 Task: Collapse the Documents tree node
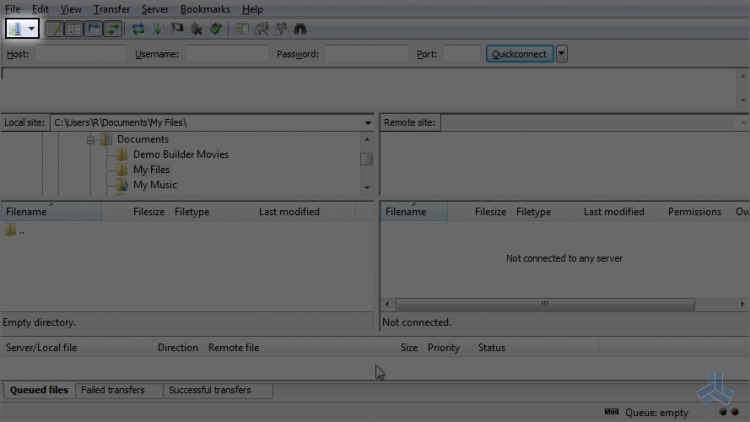coord(90,140)
